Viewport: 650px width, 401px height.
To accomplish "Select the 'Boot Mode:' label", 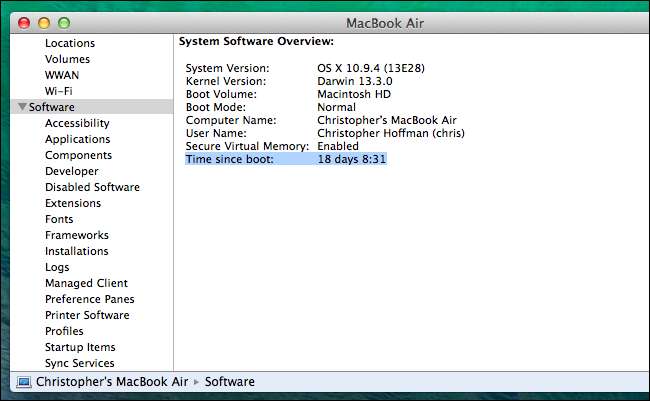I will click(216, 107).
